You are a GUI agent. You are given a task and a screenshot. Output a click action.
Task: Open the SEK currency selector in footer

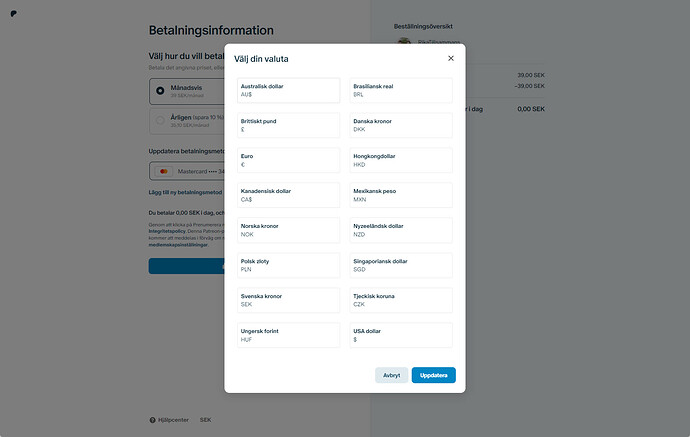click(206, 420)
